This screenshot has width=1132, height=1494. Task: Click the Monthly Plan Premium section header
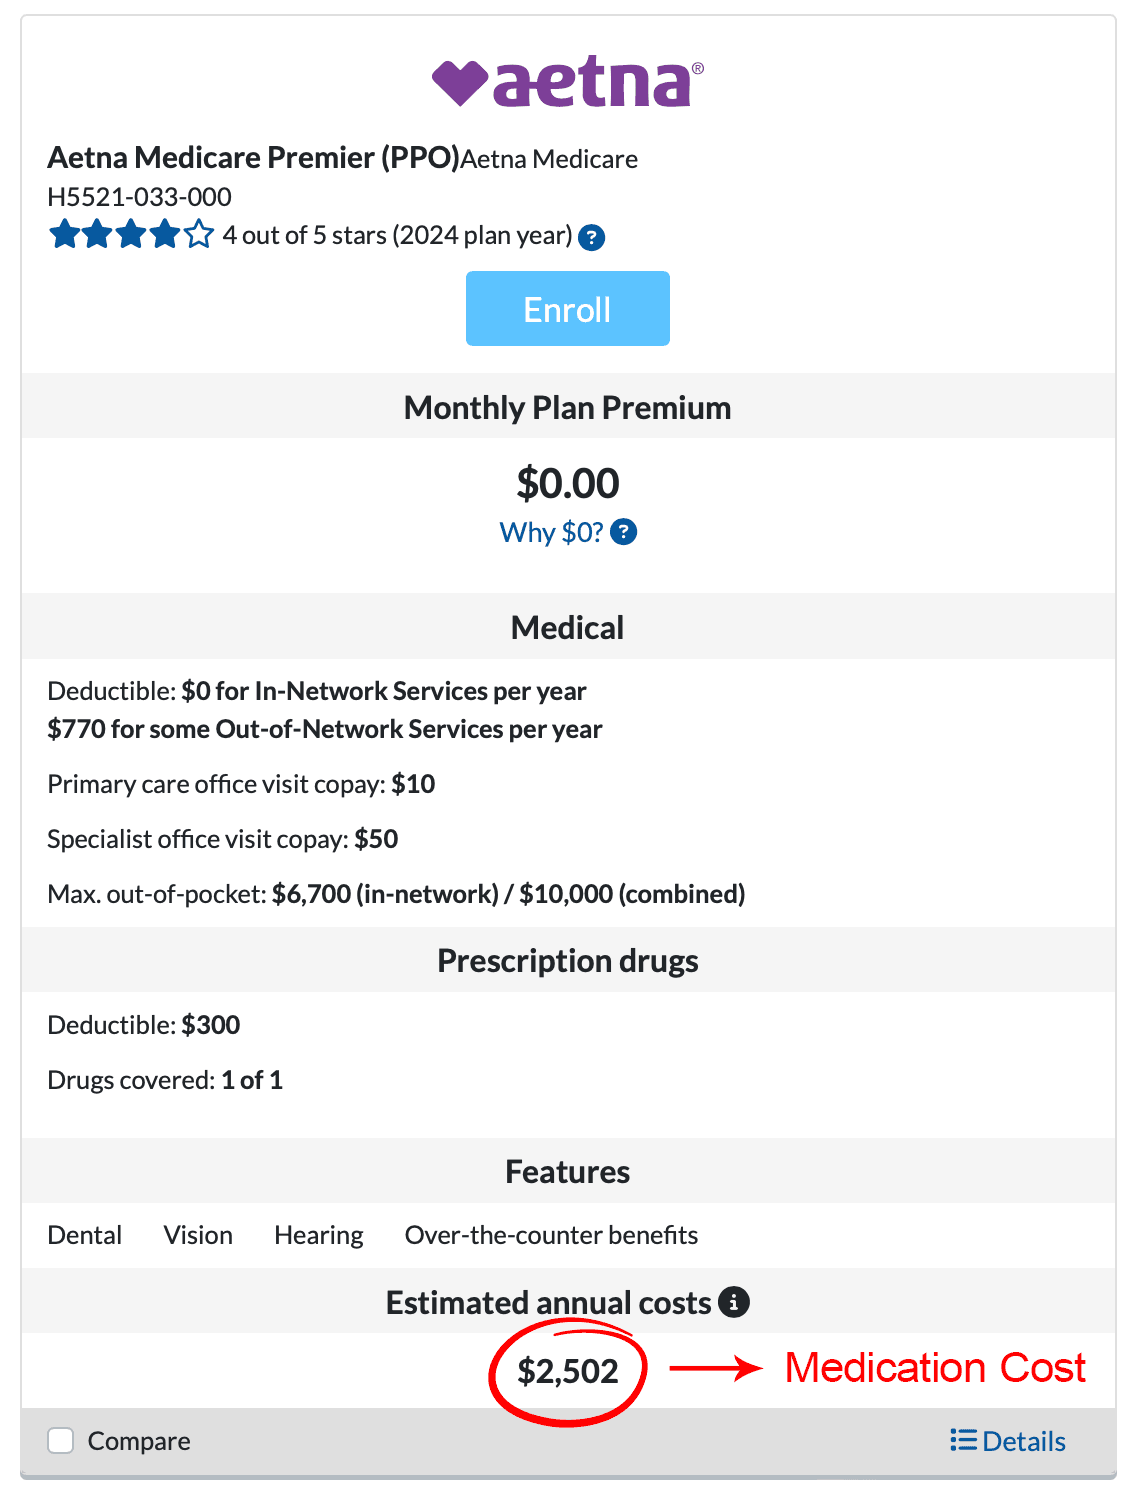(x=567, y=408)
